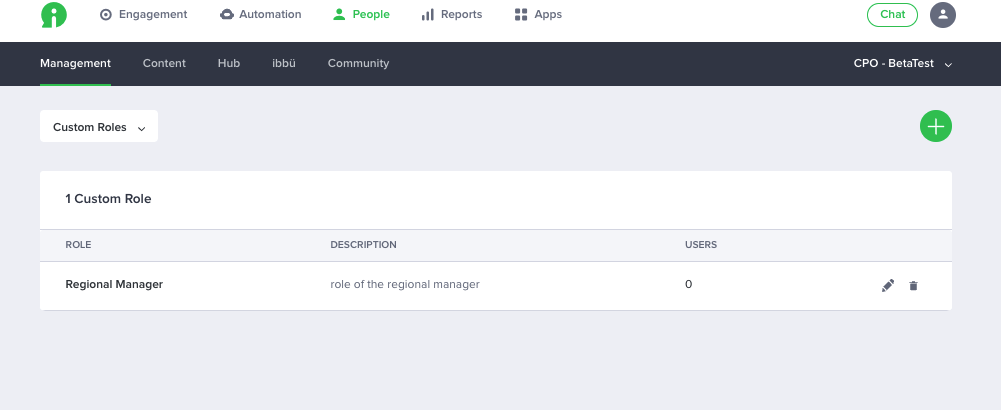Screen dimensions: 1001x410
Task: Click the chevron beside Custom Roles
Action: click(142, 128)
